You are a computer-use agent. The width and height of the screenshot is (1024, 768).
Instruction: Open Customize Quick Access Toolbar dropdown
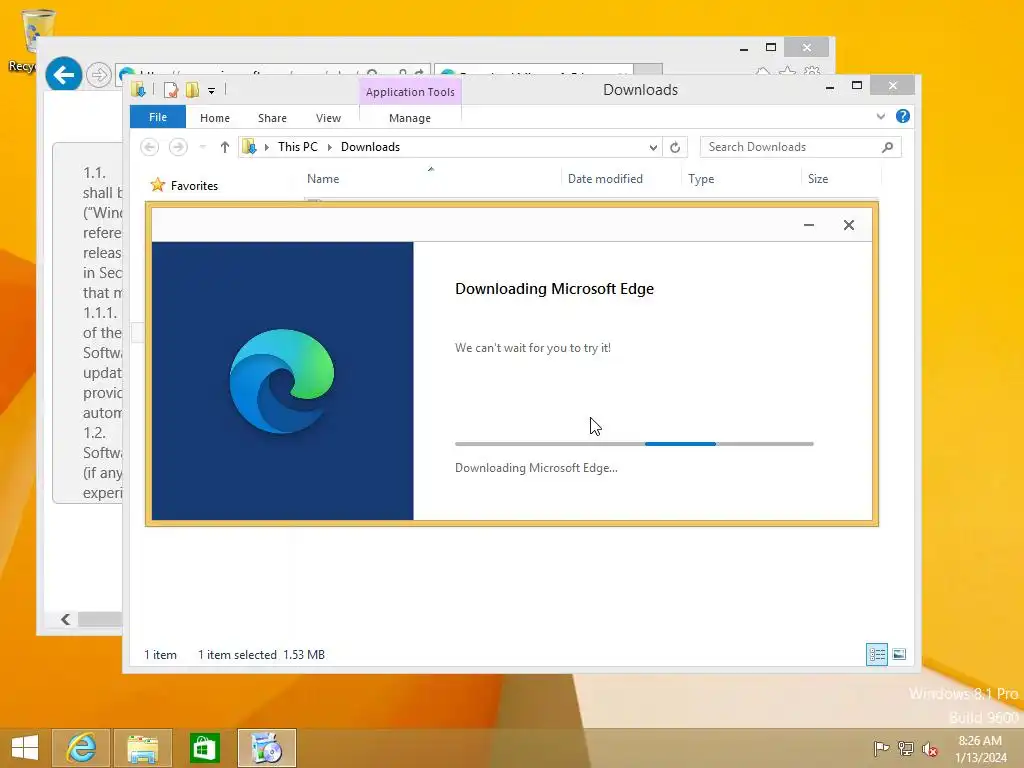[212, 91]
